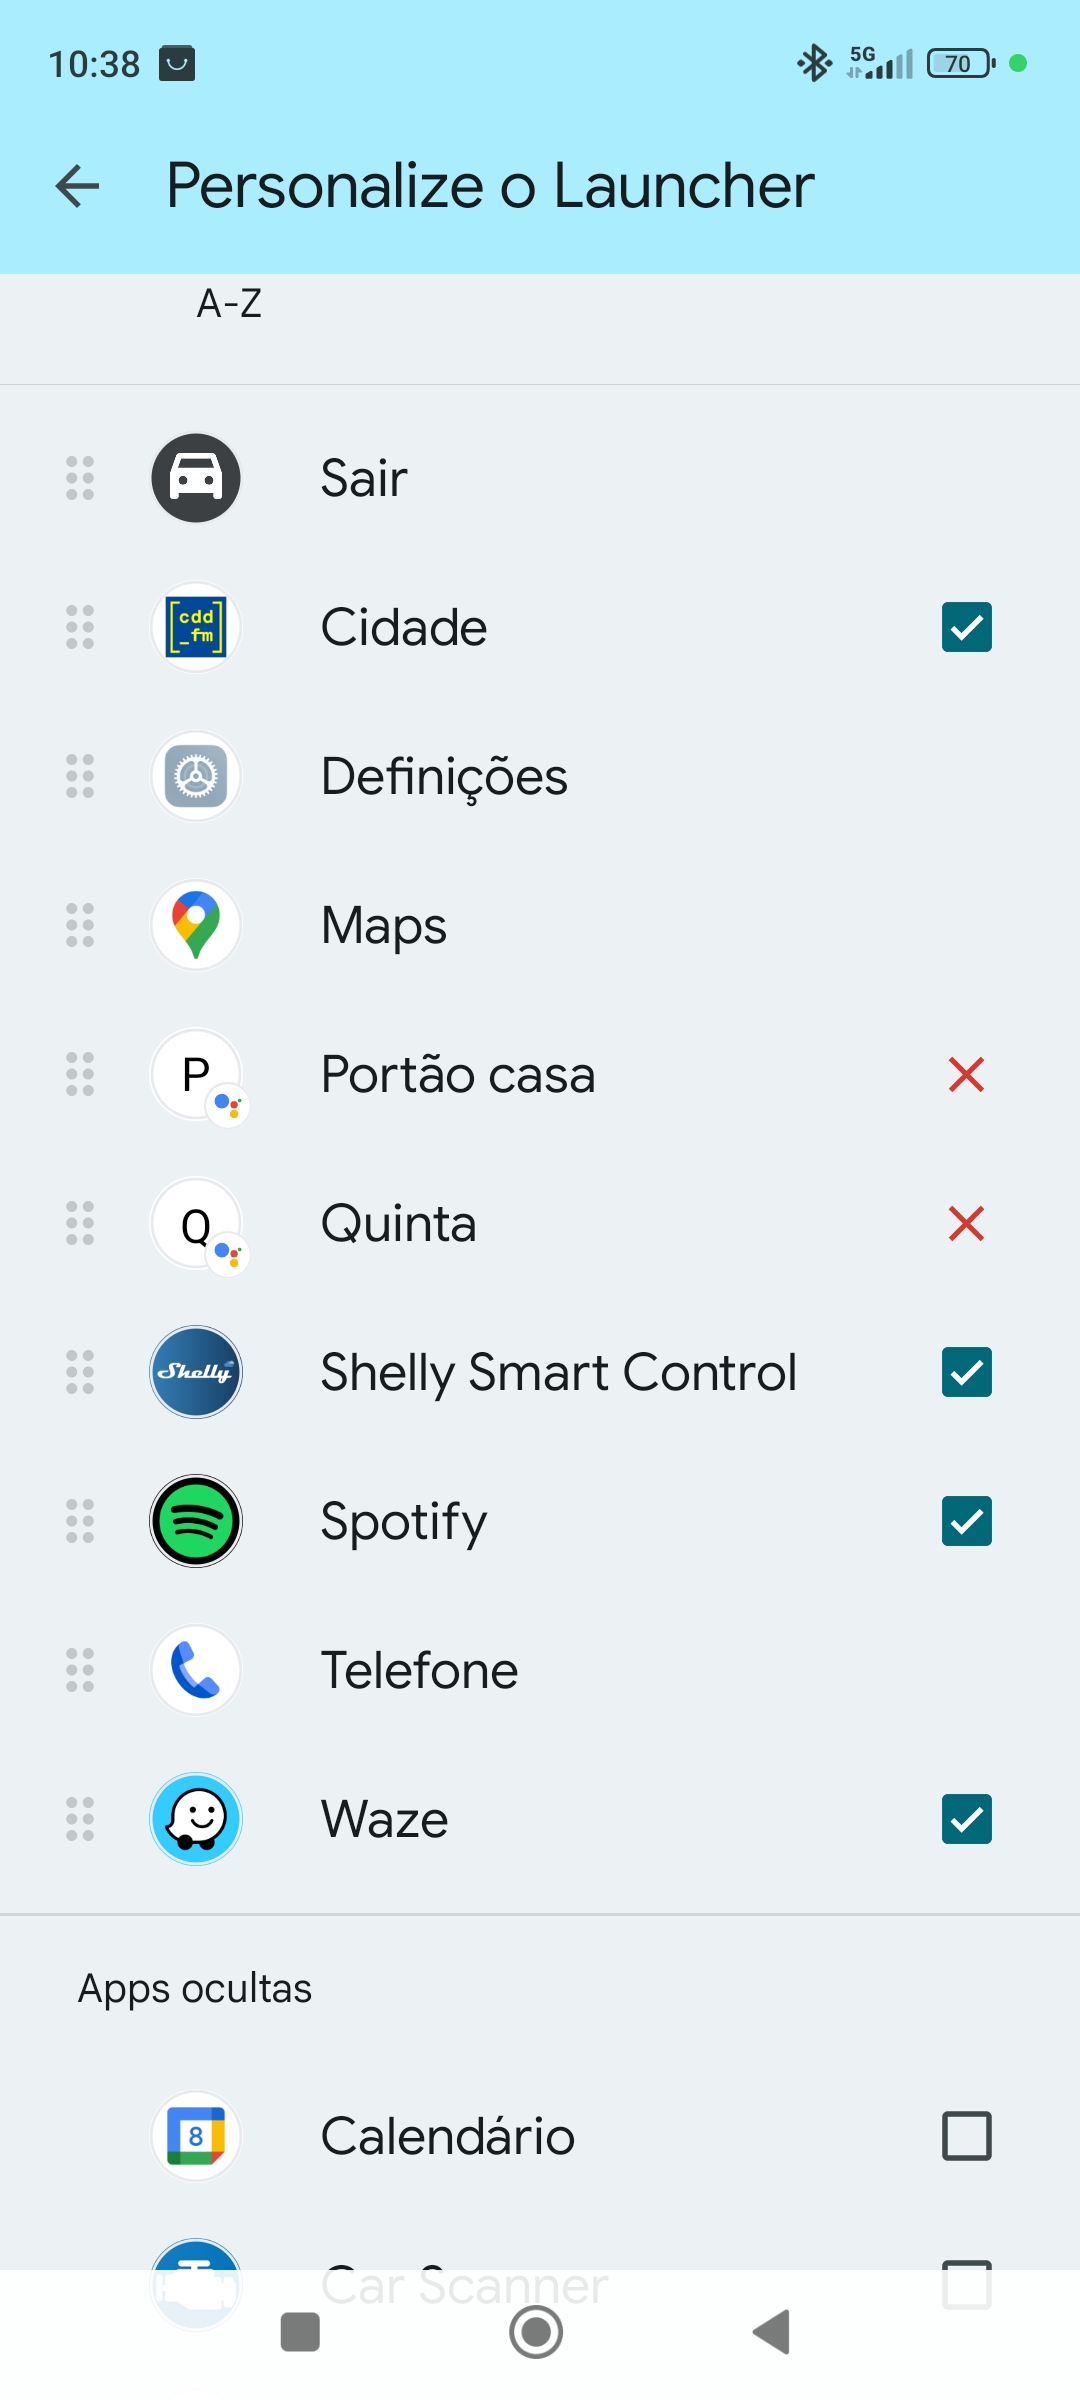
Task: Uncheck the Waze checkbox
Action: click(x=966, y=1819)
